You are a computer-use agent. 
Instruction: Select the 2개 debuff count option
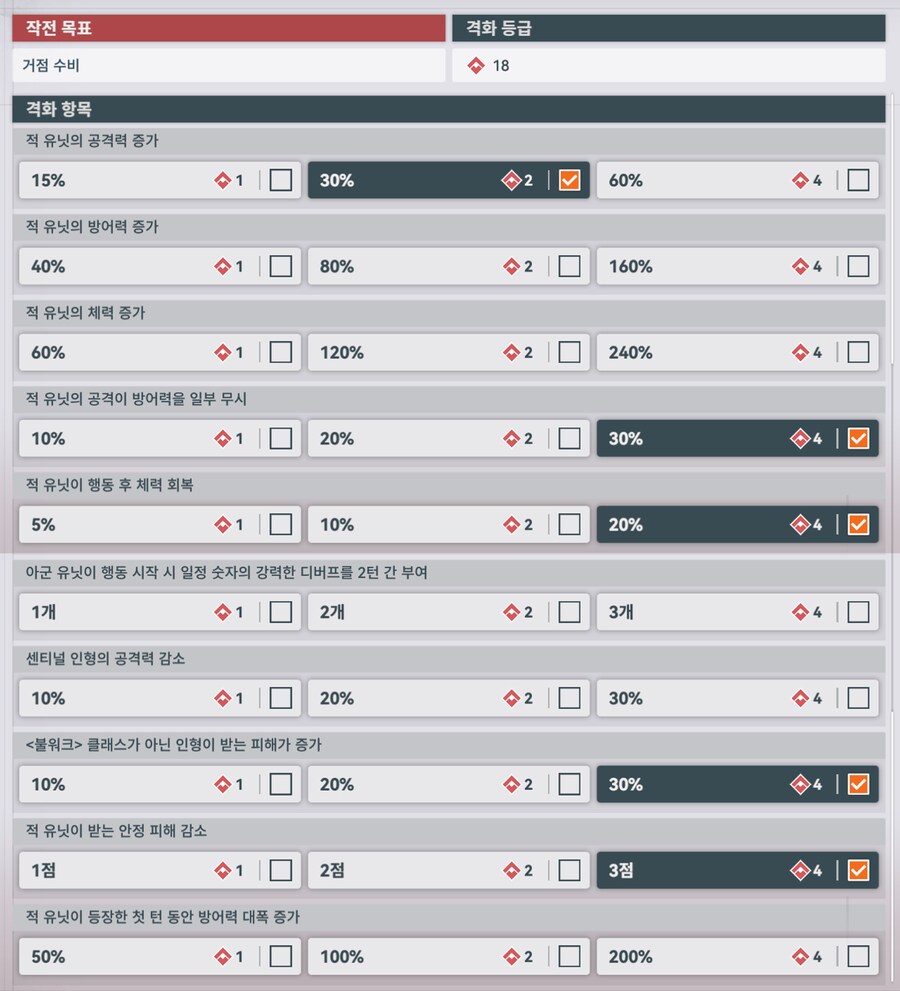[x=448, y=611]
